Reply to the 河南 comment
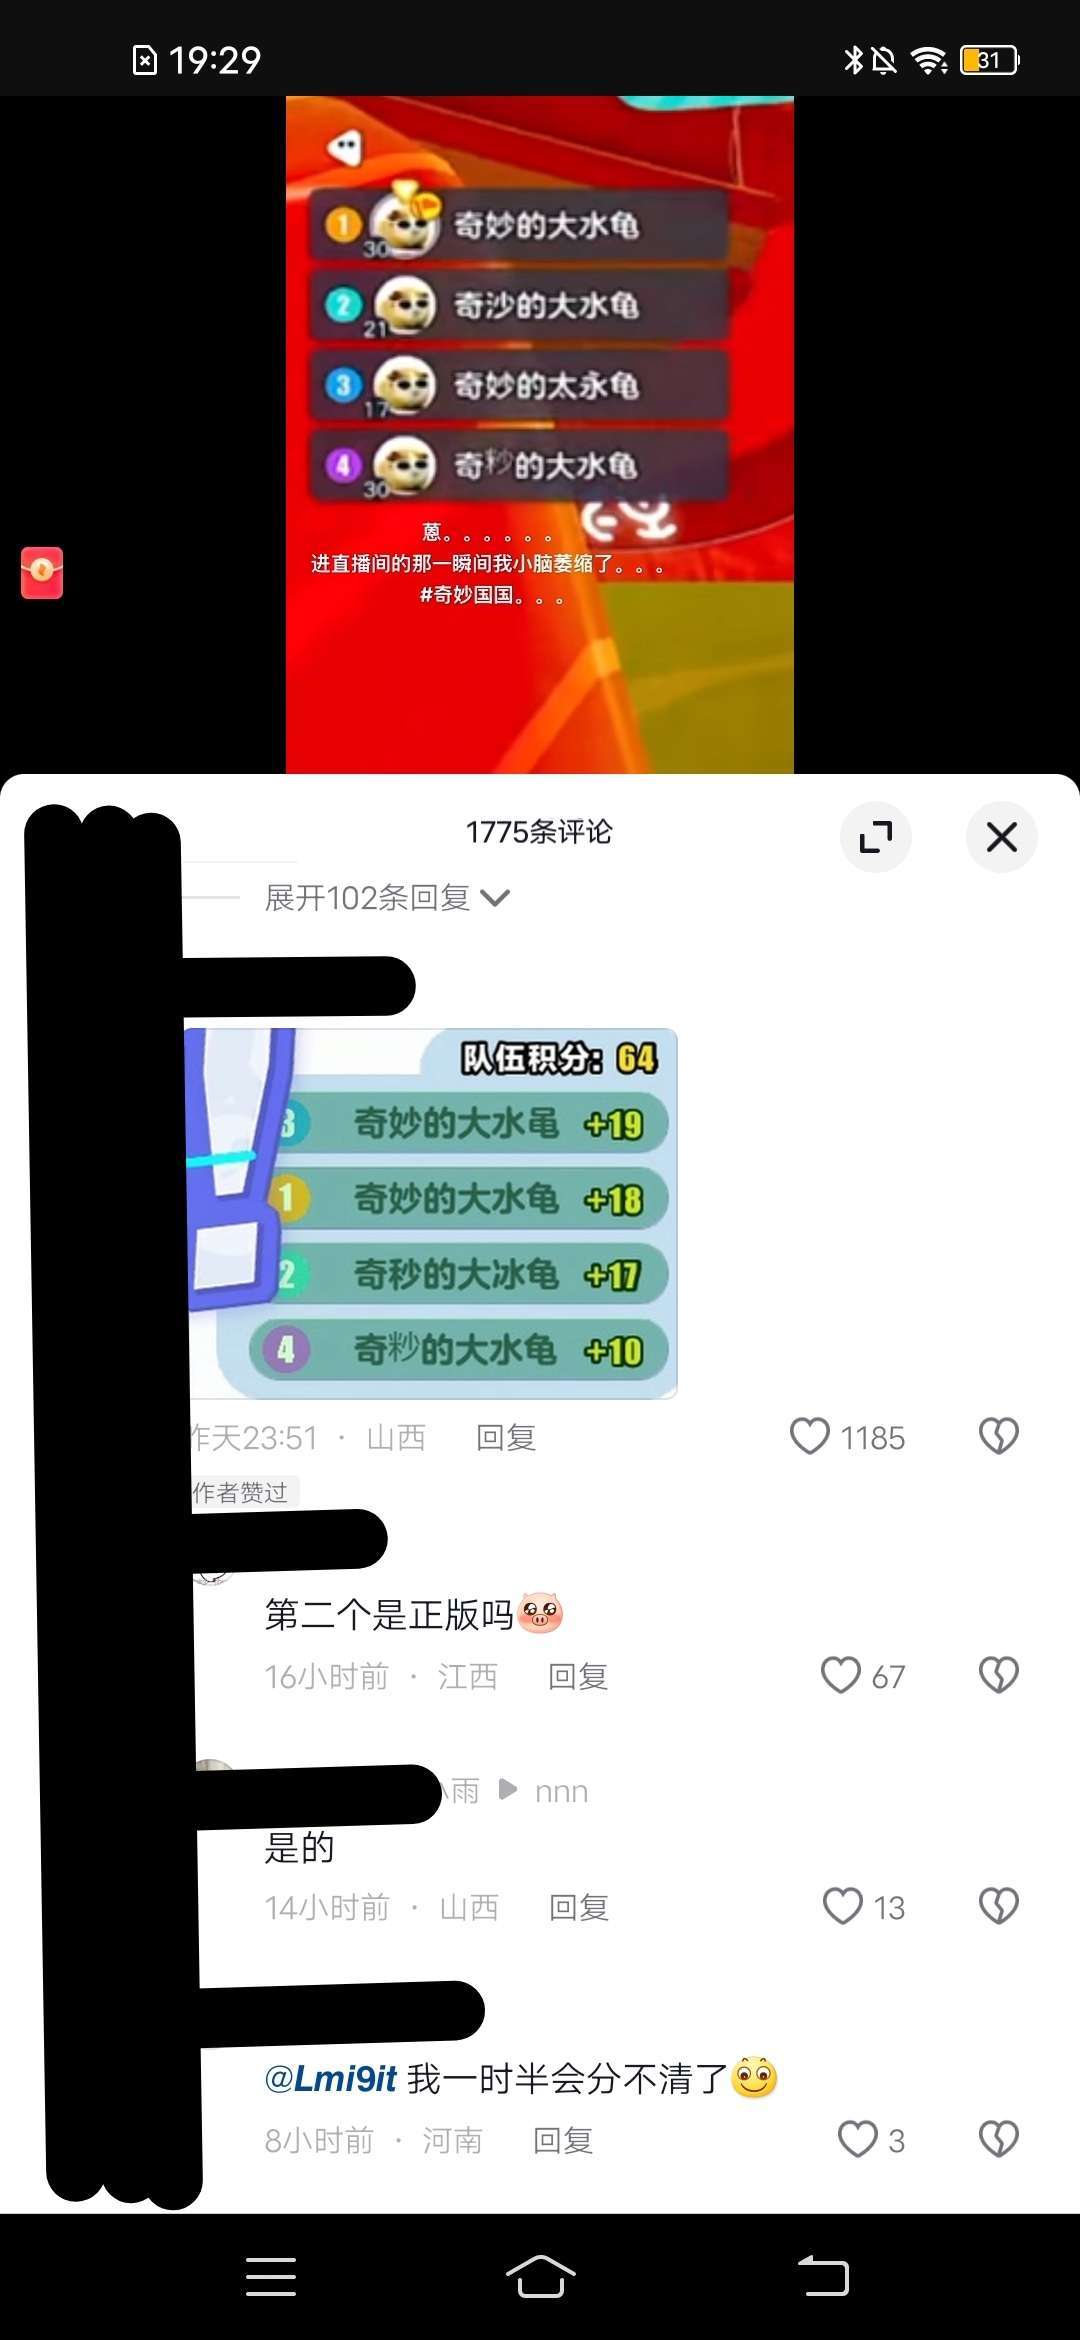1080x2340 pixels. coord(563,2140)
